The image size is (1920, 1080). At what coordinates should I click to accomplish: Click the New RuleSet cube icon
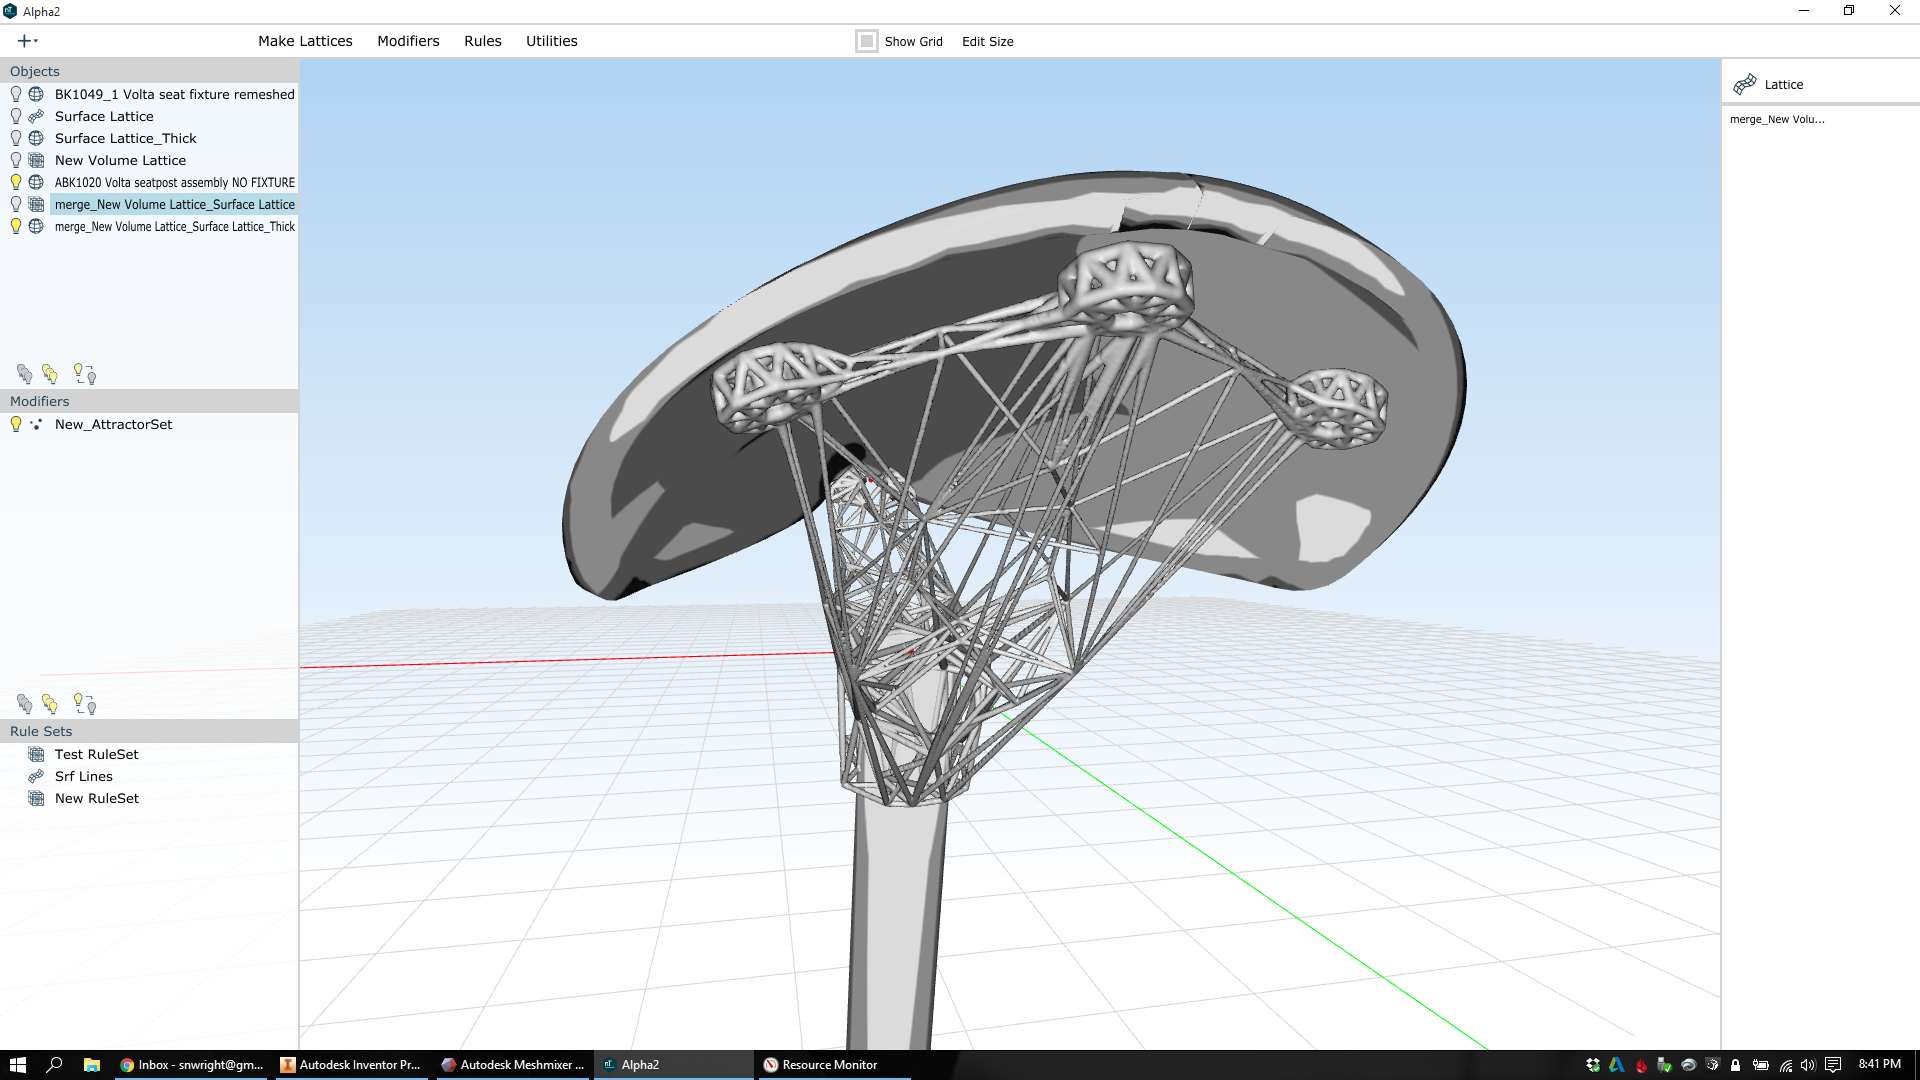[x=36, y=798]
